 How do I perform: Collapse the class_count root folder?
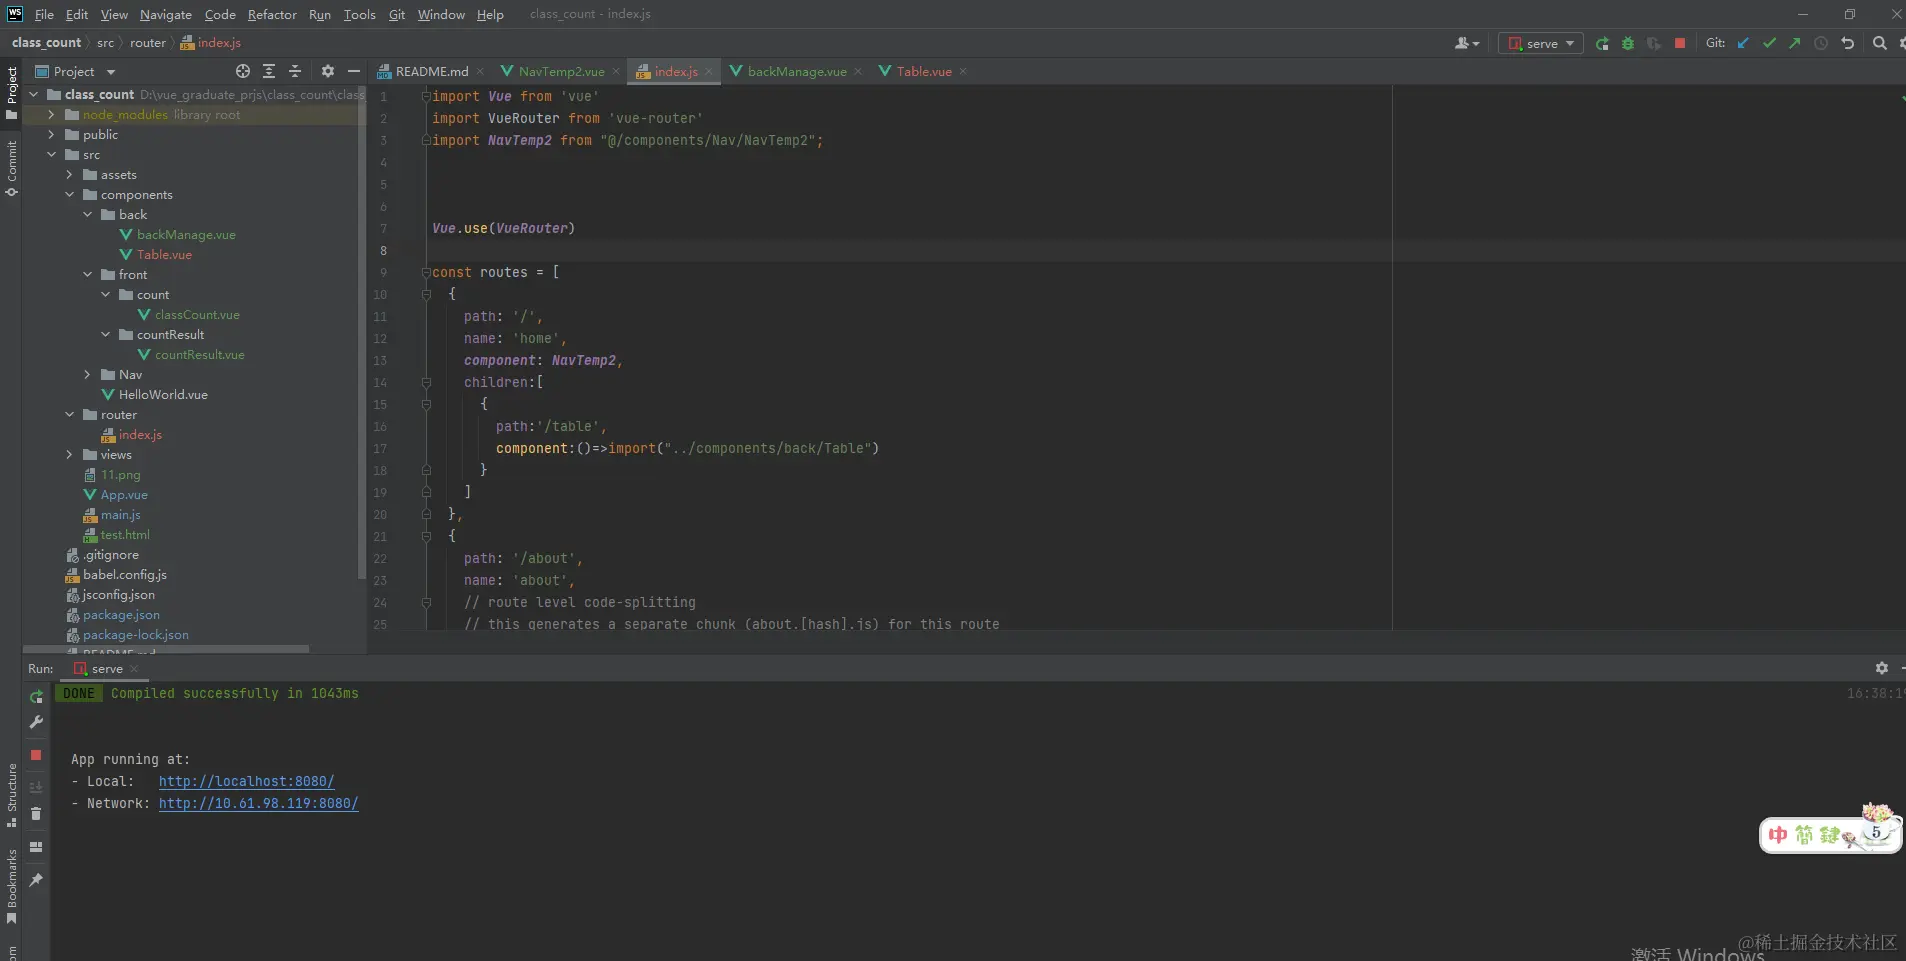click(34, 95)
